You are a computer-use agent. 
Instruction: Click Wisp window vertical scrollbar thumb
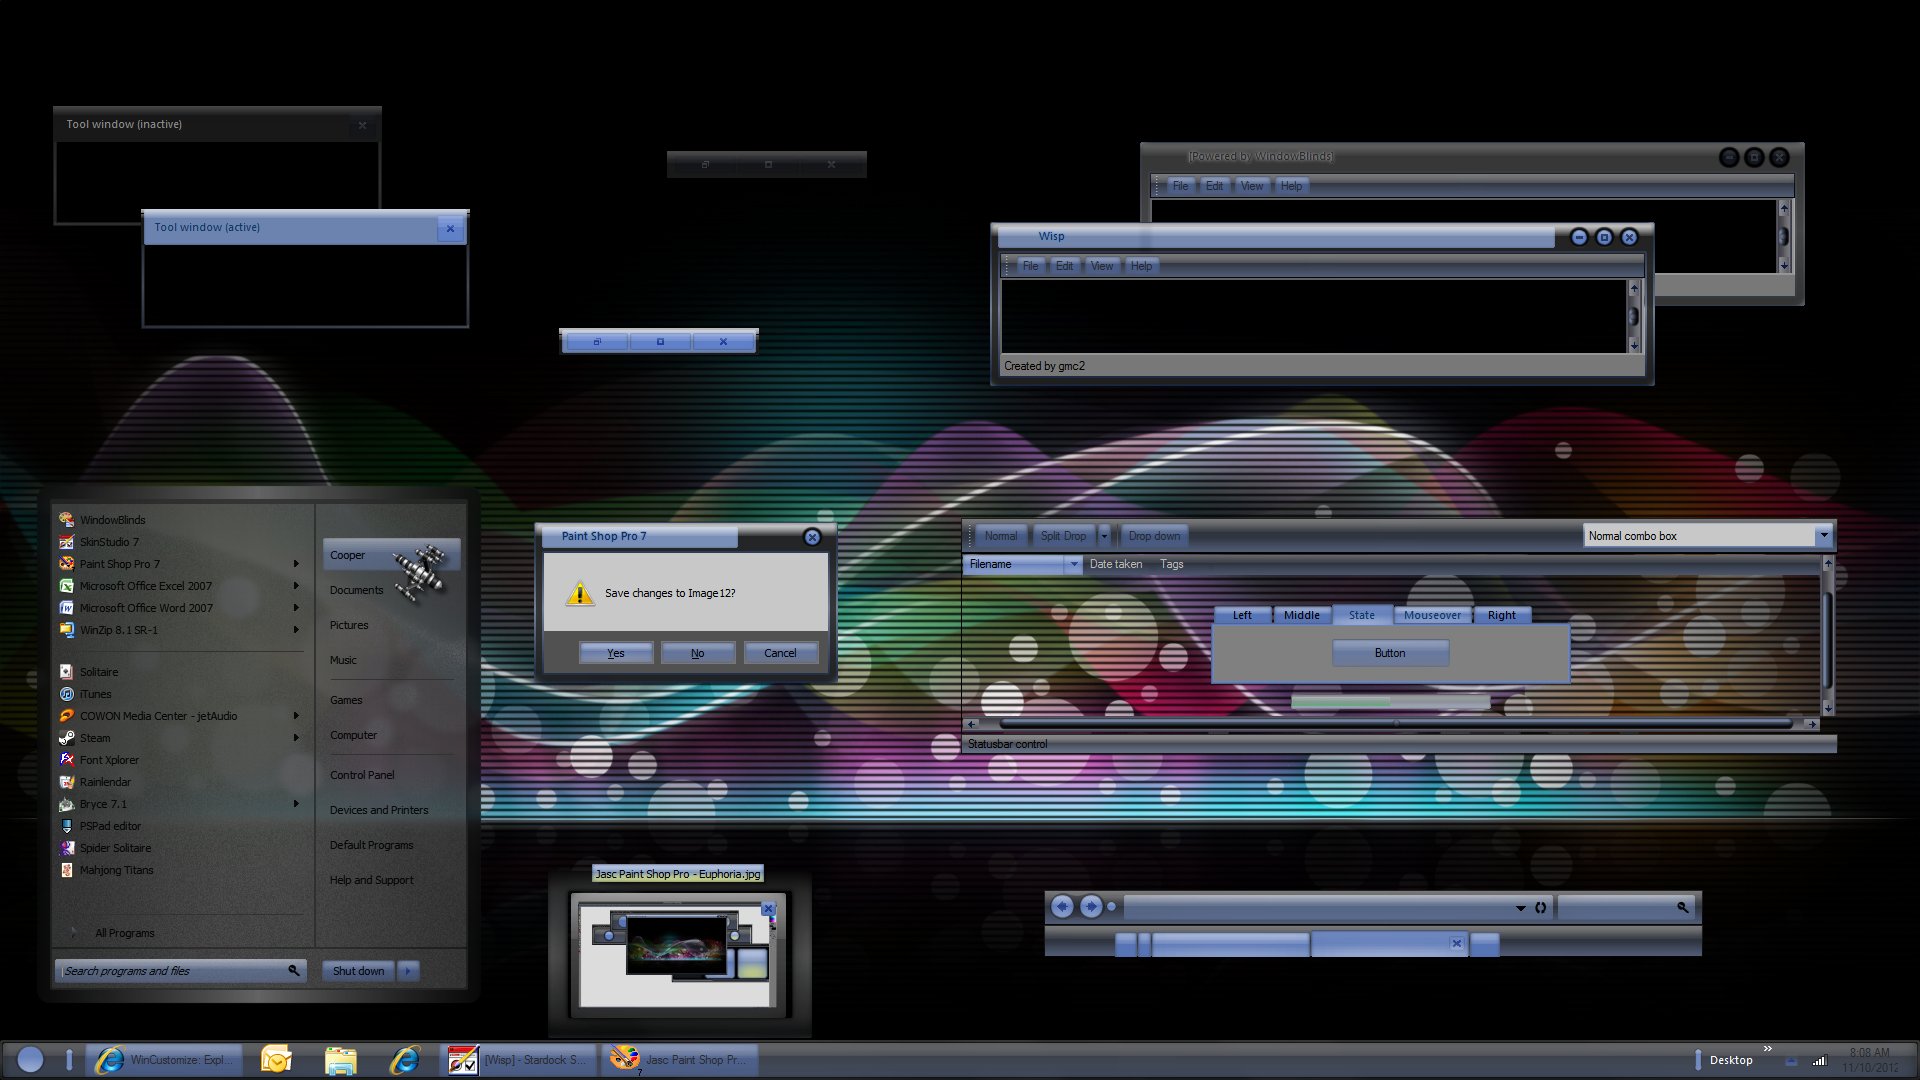tap(1634, 316)
